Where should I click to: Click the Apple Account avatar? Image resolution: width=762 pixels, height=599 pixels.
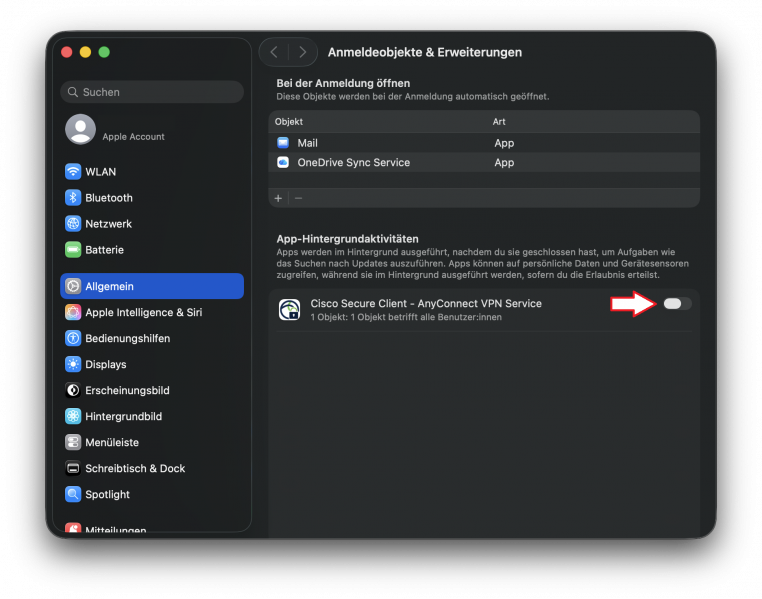click(x=81, y=129)
